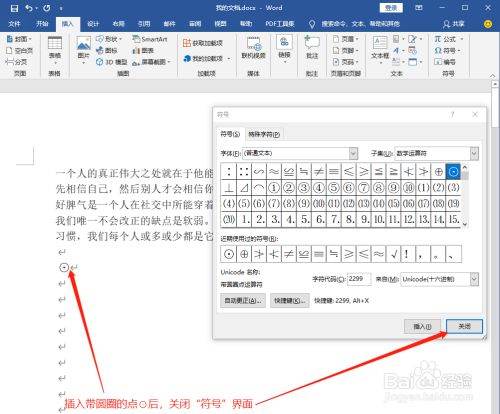
Task: Switch to the Home (开始) tab
Action: click(x=42, y=24)
